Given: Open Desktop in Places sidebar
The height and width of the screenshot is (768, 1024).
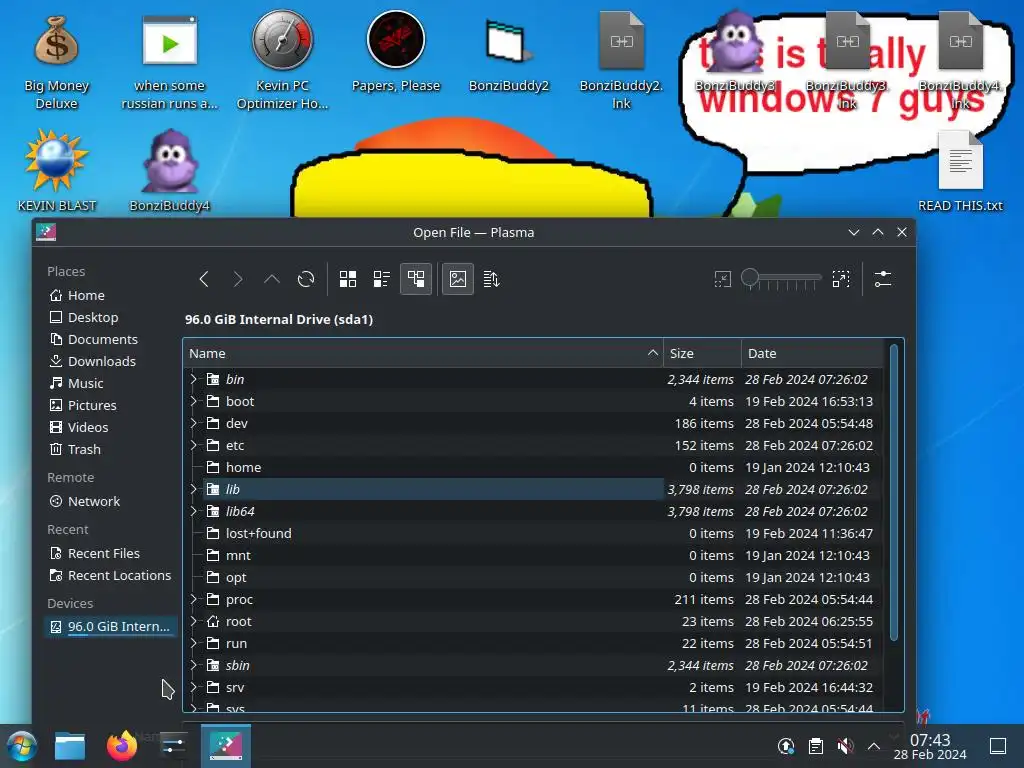Looking at the screenshot, I should (x=110, y=317).
